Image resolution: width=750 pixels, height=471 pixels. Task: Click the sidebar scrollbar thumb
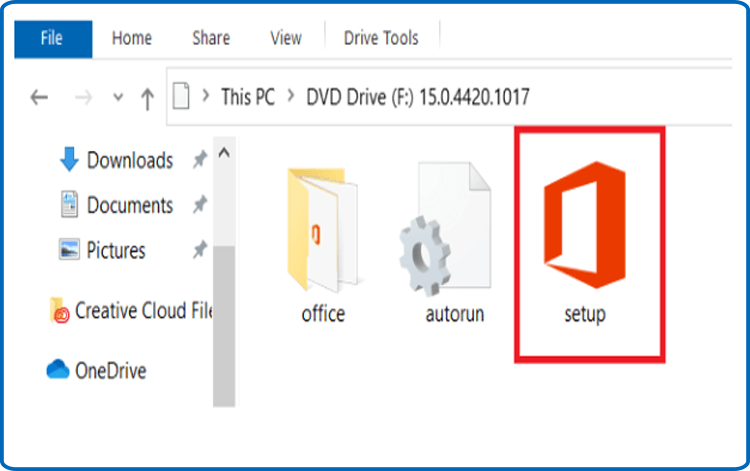click(224, 326)
